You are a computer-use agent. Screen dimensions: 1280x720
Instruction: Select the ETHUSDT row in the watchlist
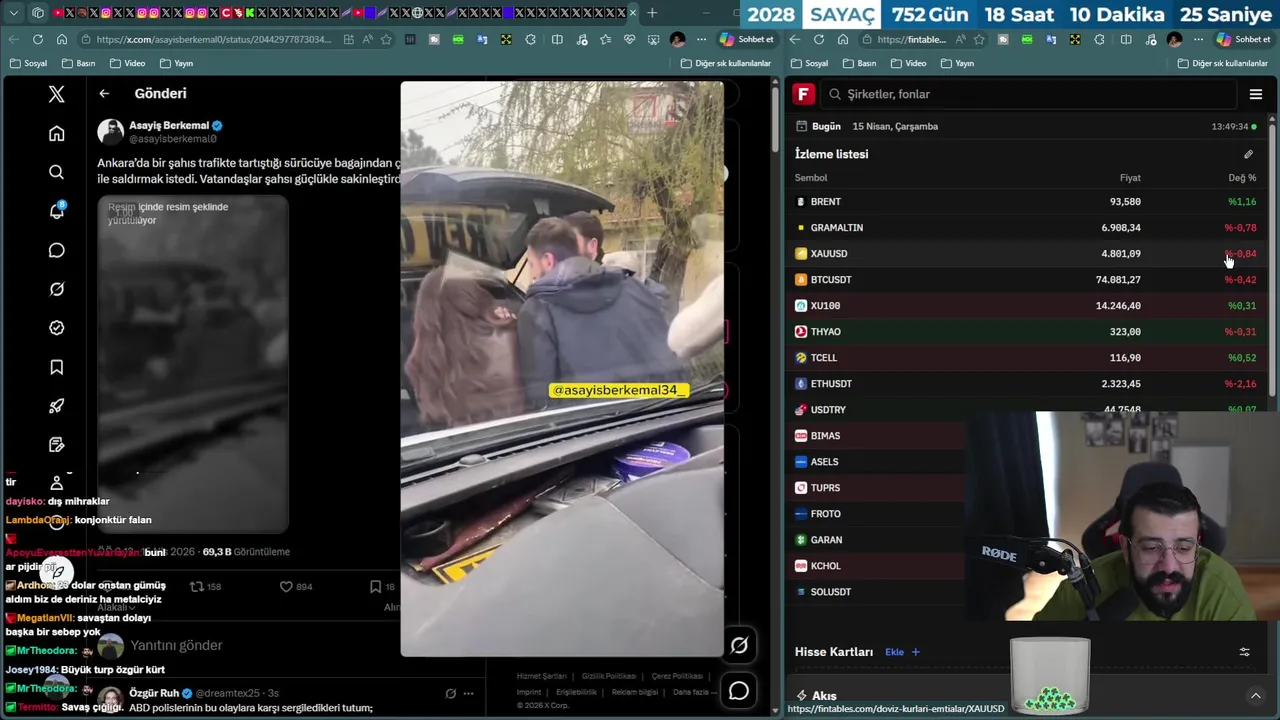tap(1026, 383)
